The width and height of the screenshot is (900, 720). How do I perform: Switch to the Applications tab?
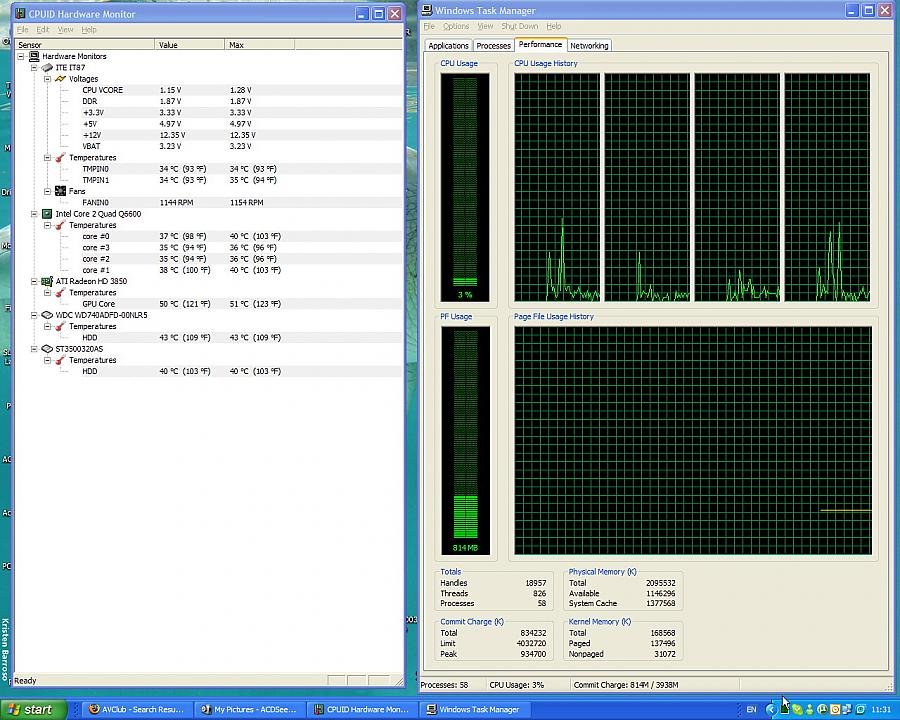click(448, 46)
